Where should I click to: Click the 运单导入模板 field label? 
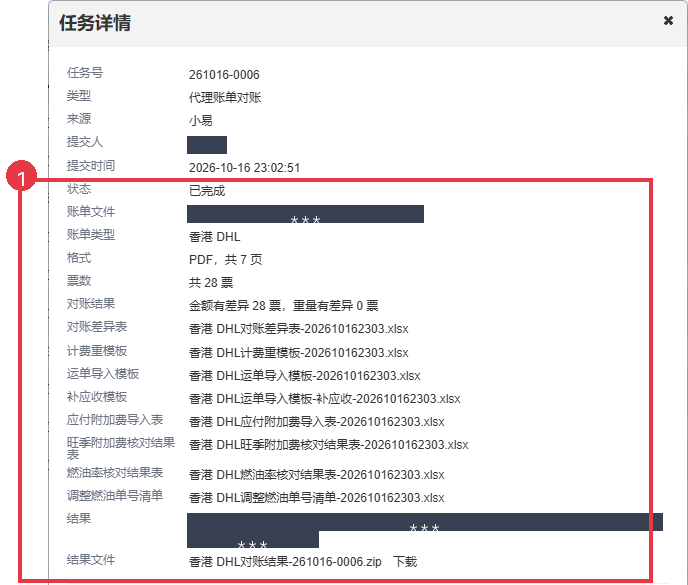(x=103, y=373)
